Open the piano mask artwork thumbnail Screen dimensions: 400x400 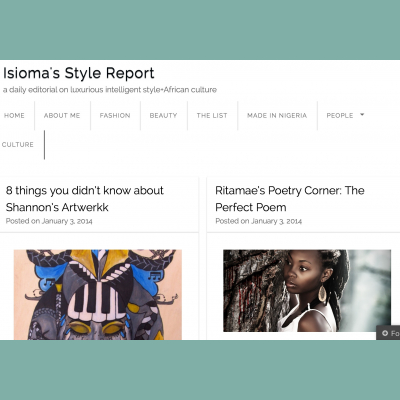click(x=98, y=295)
